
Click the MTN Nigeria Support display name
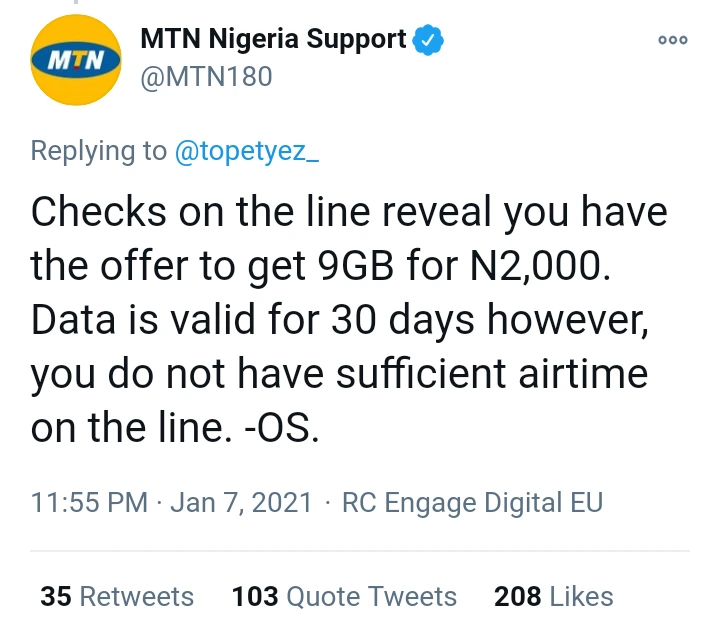coord(273,39)
